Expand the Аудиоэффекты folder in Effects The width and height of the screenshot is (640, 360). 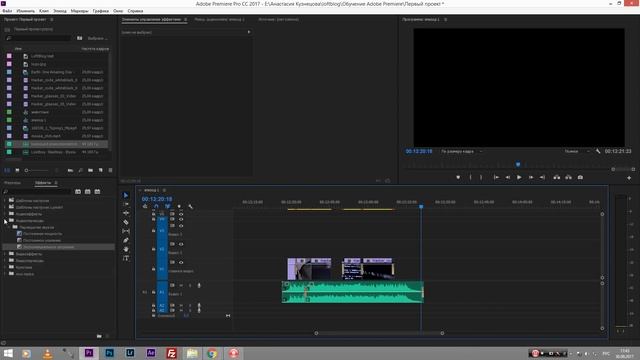(x=5, y=214)
